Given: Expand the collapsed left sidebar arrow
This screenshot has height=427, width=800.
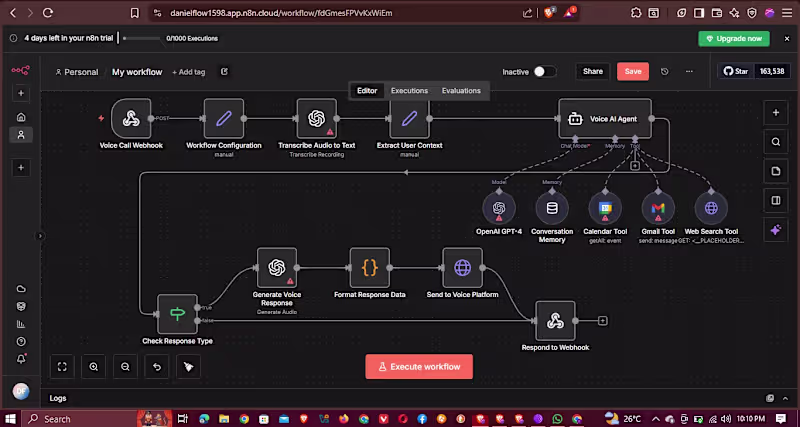Looking at the screenshot, I should coord(40,236).
